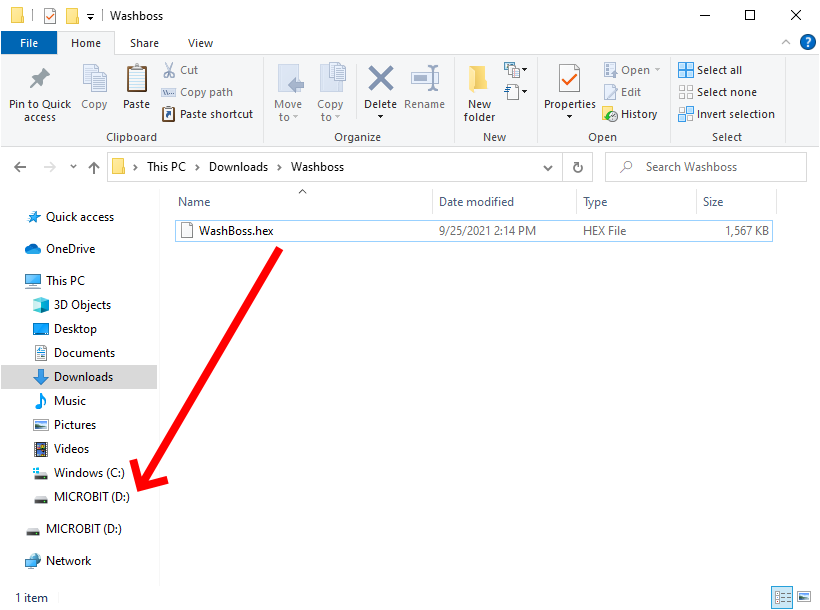This screenshot has width=820, height=610.
Task: Click title bar Properties checkmark icon
Action: point(50,16)
